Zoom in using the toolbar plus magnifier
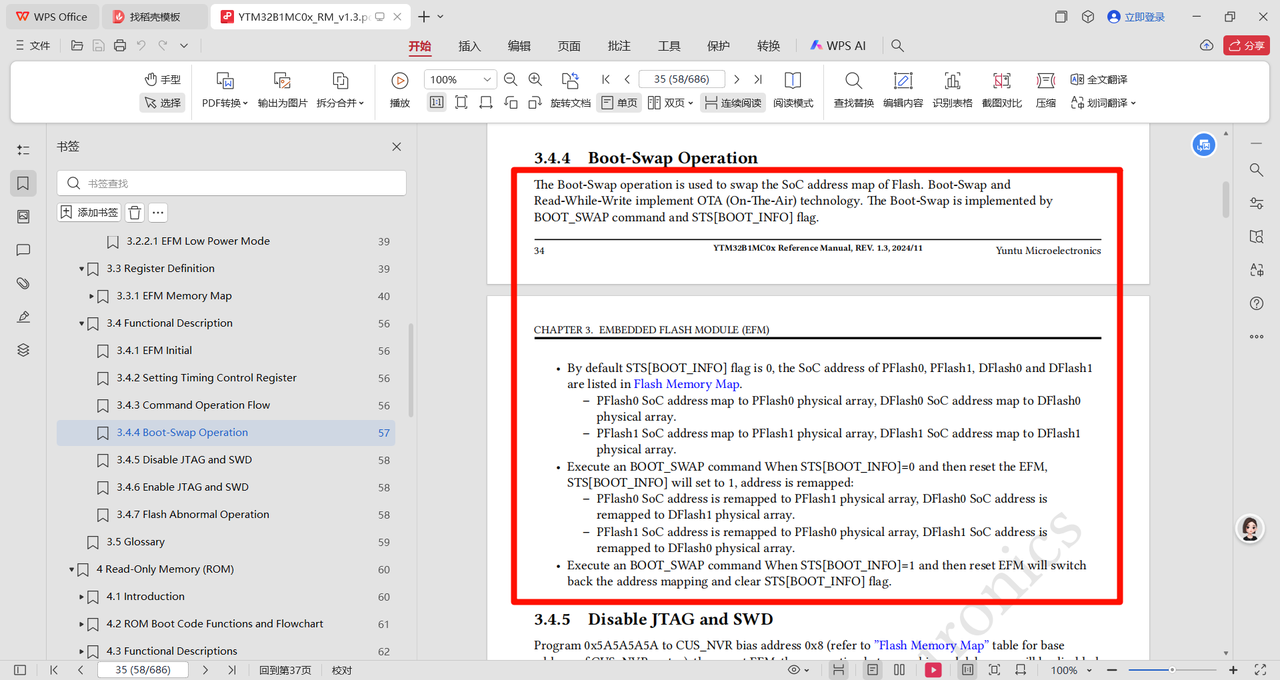 pos(535,79)
